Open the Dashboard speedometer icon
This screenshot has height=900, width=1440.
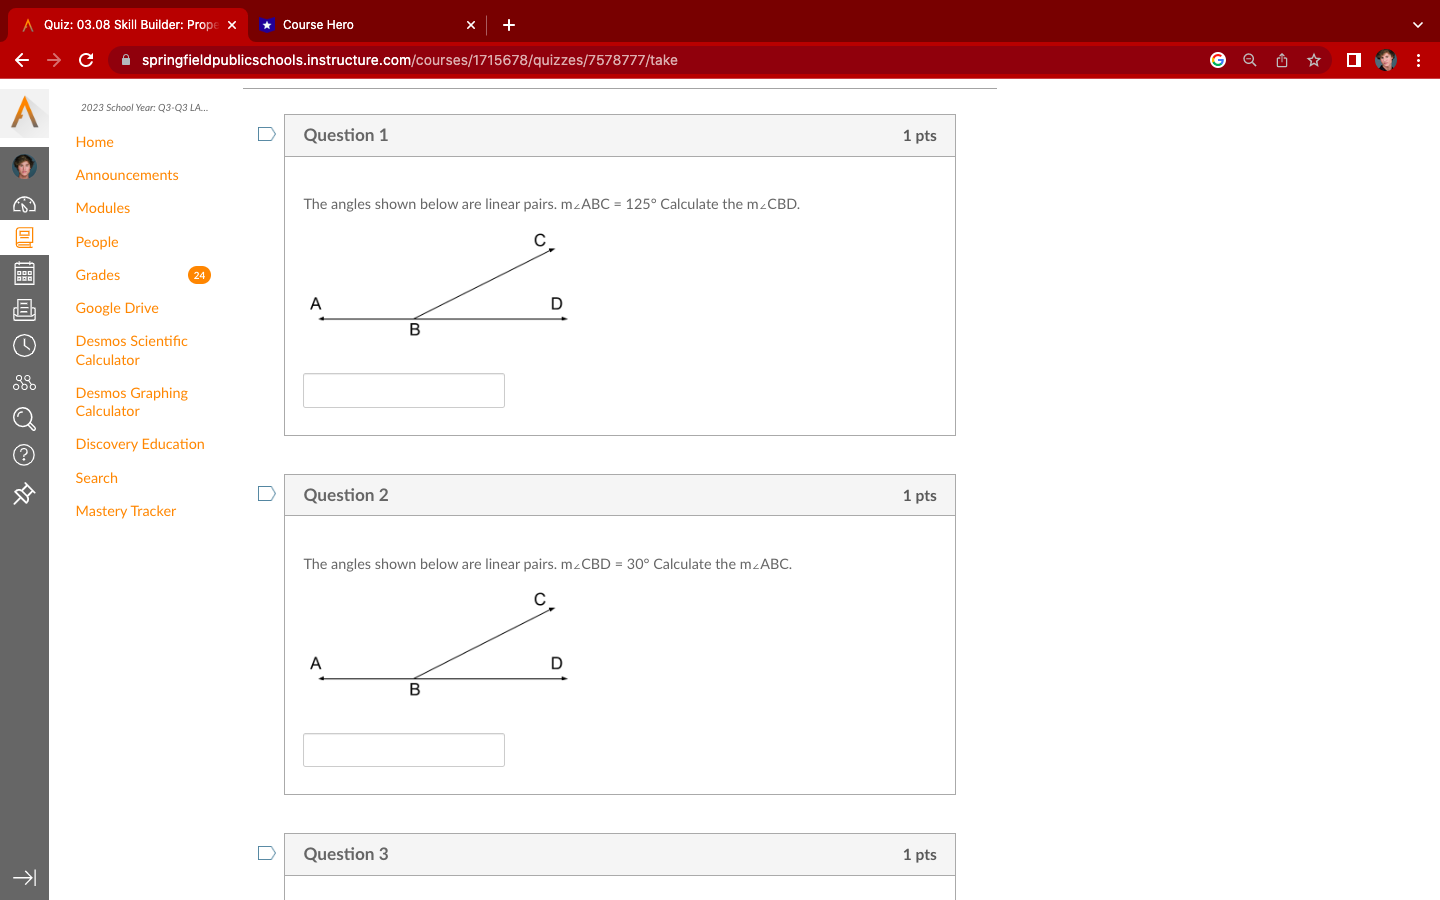click(x=24, y=204)
